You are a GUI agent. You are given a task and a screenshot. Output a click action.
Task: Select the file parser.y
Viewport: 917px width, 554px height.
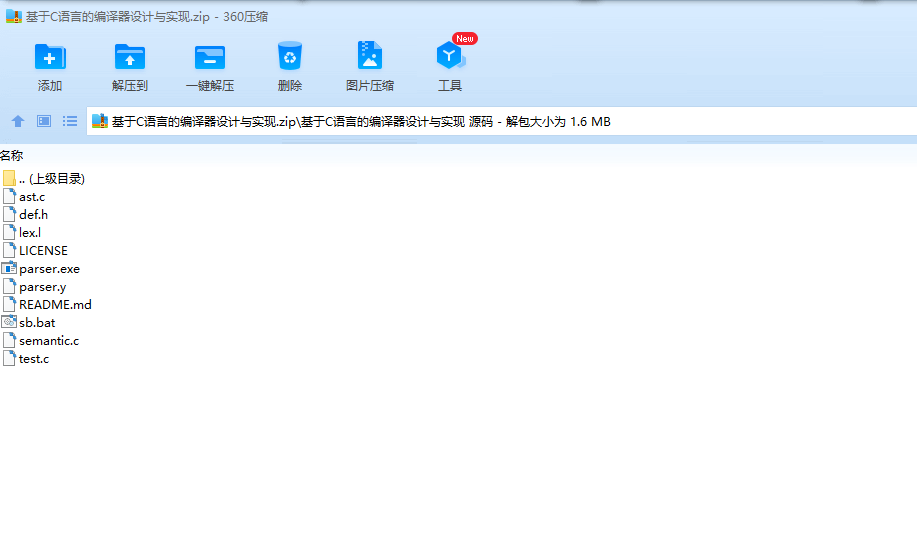35,287
